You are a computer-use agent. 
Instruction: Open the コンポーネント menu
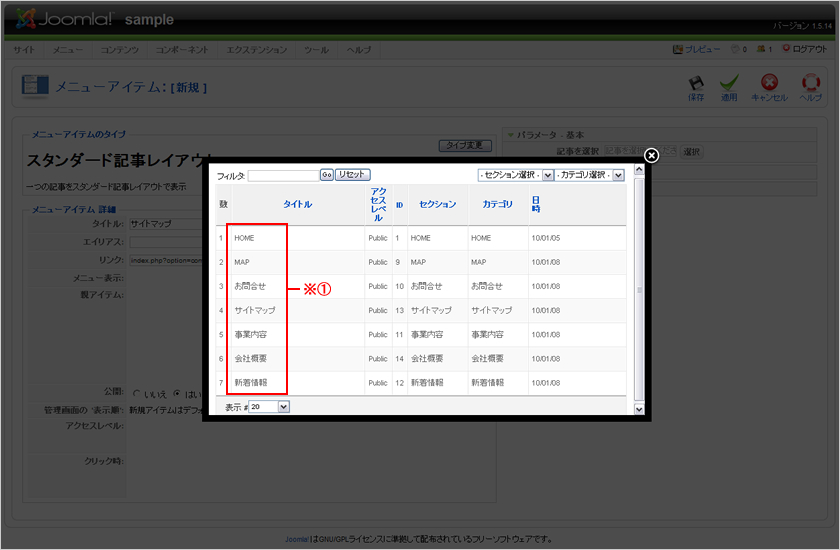coord(182,50)
